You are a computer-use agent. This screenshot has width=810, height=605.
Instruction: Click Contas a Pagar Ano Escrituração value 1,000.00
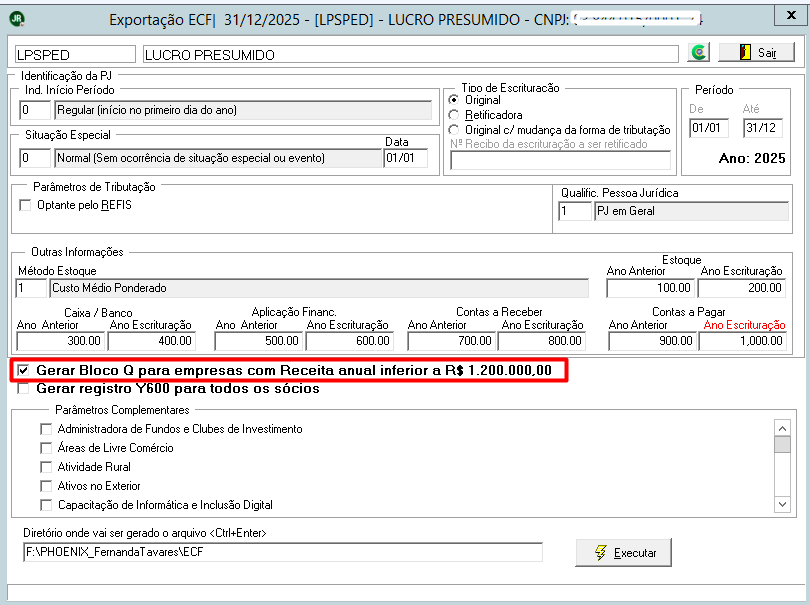[x=743, y=341]
